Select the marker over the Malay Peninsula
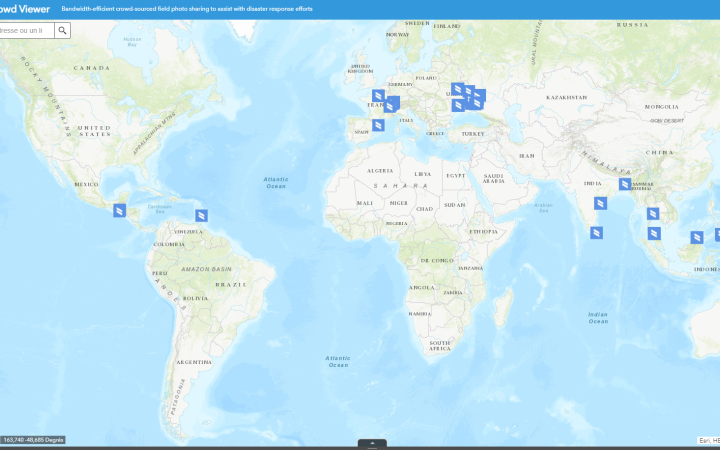Viewport: 720px width, 450px height. tap(654, 233)
